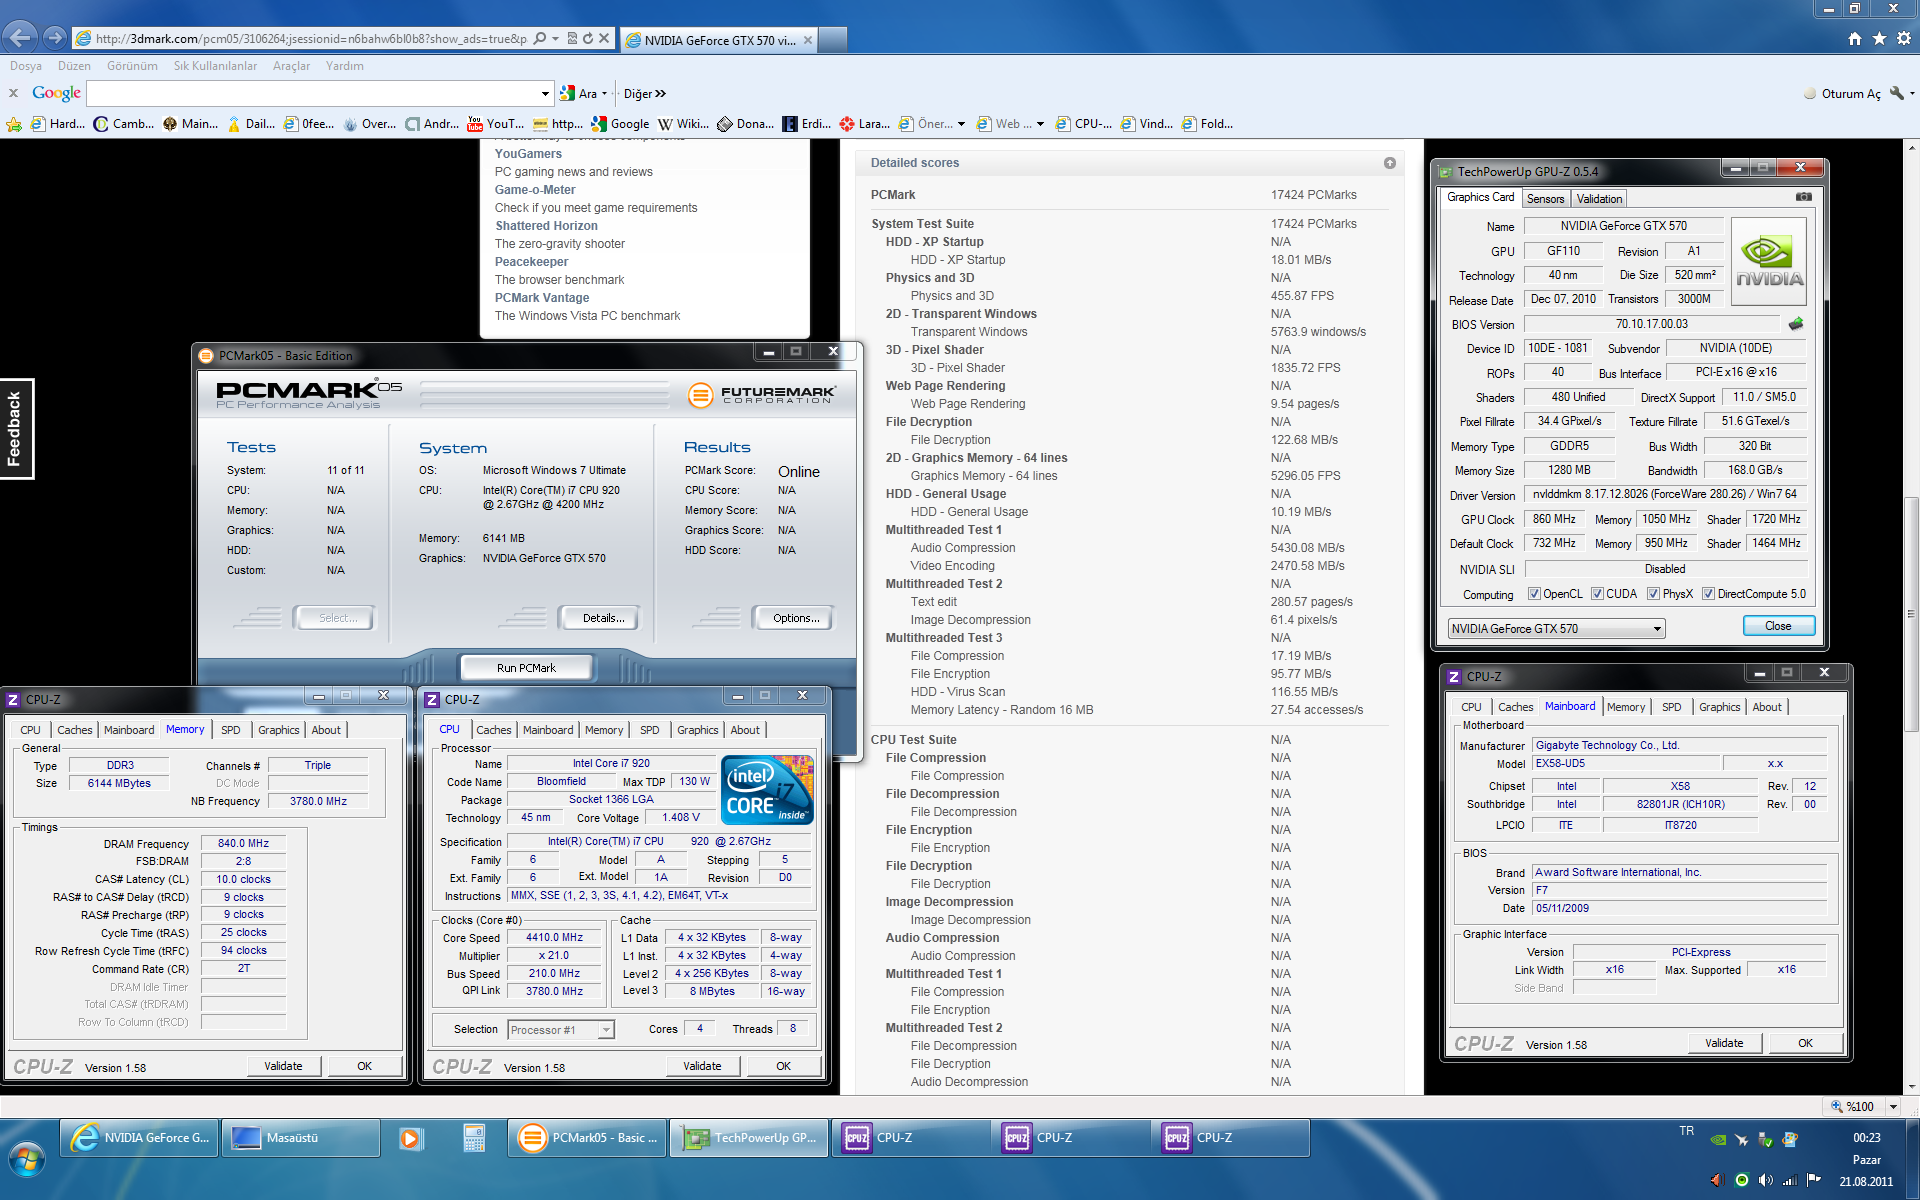Open the Processor #1 selection dropdown
The width and height of the screenshot is (1920, 1200).
pyautogui.click(x=561, y=1030)
